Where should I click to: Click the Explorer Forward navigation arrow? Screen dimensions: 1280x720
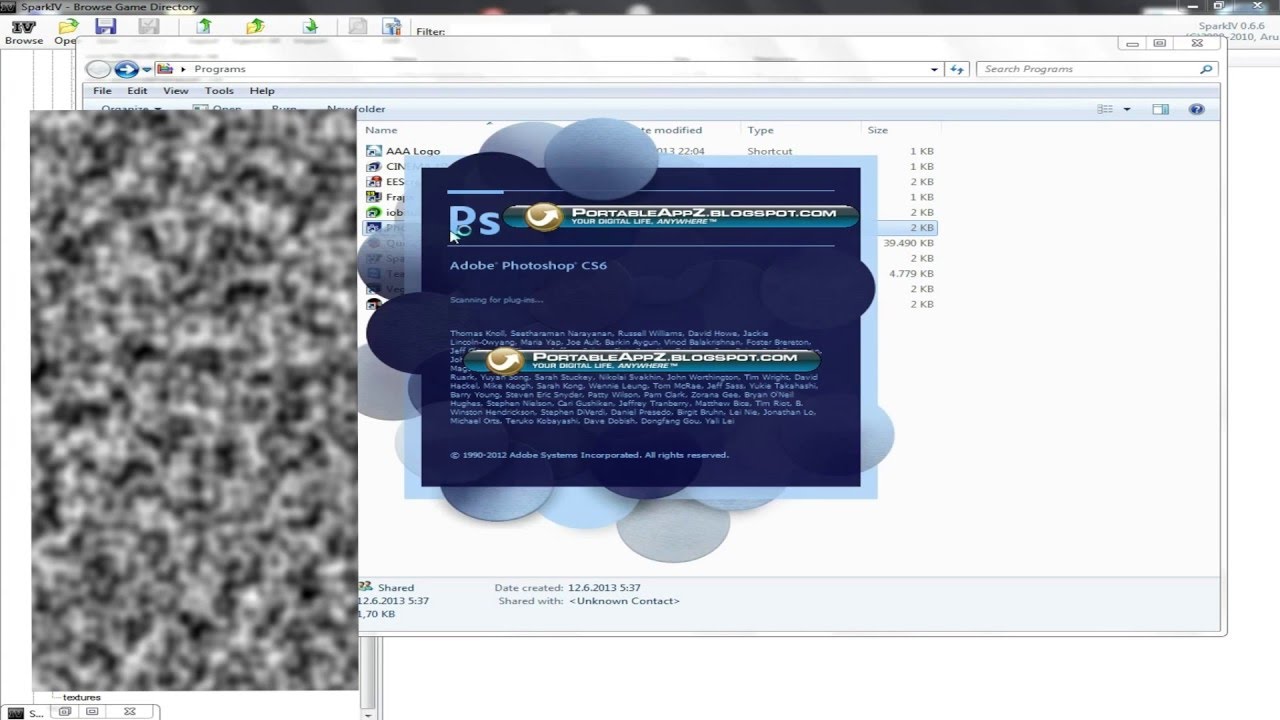click(126, 69)
